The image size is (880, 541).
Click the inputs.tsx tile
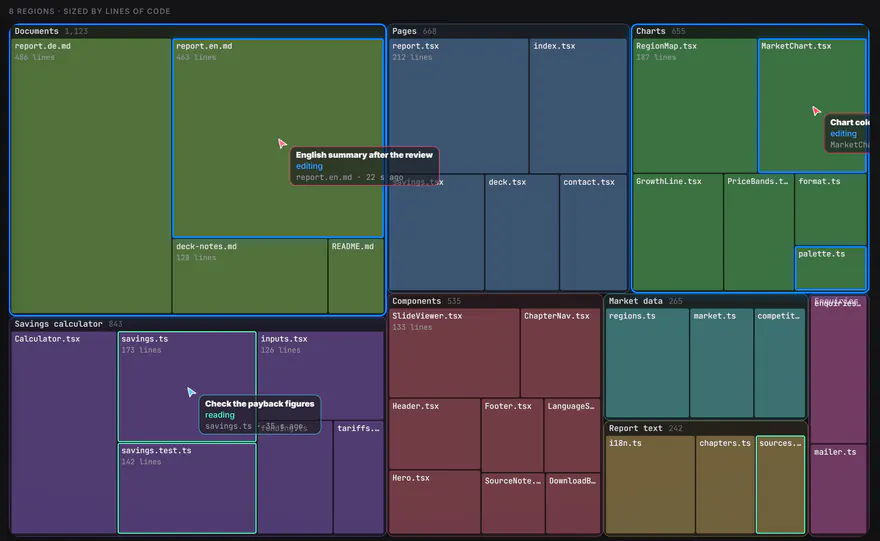[320, 375]
